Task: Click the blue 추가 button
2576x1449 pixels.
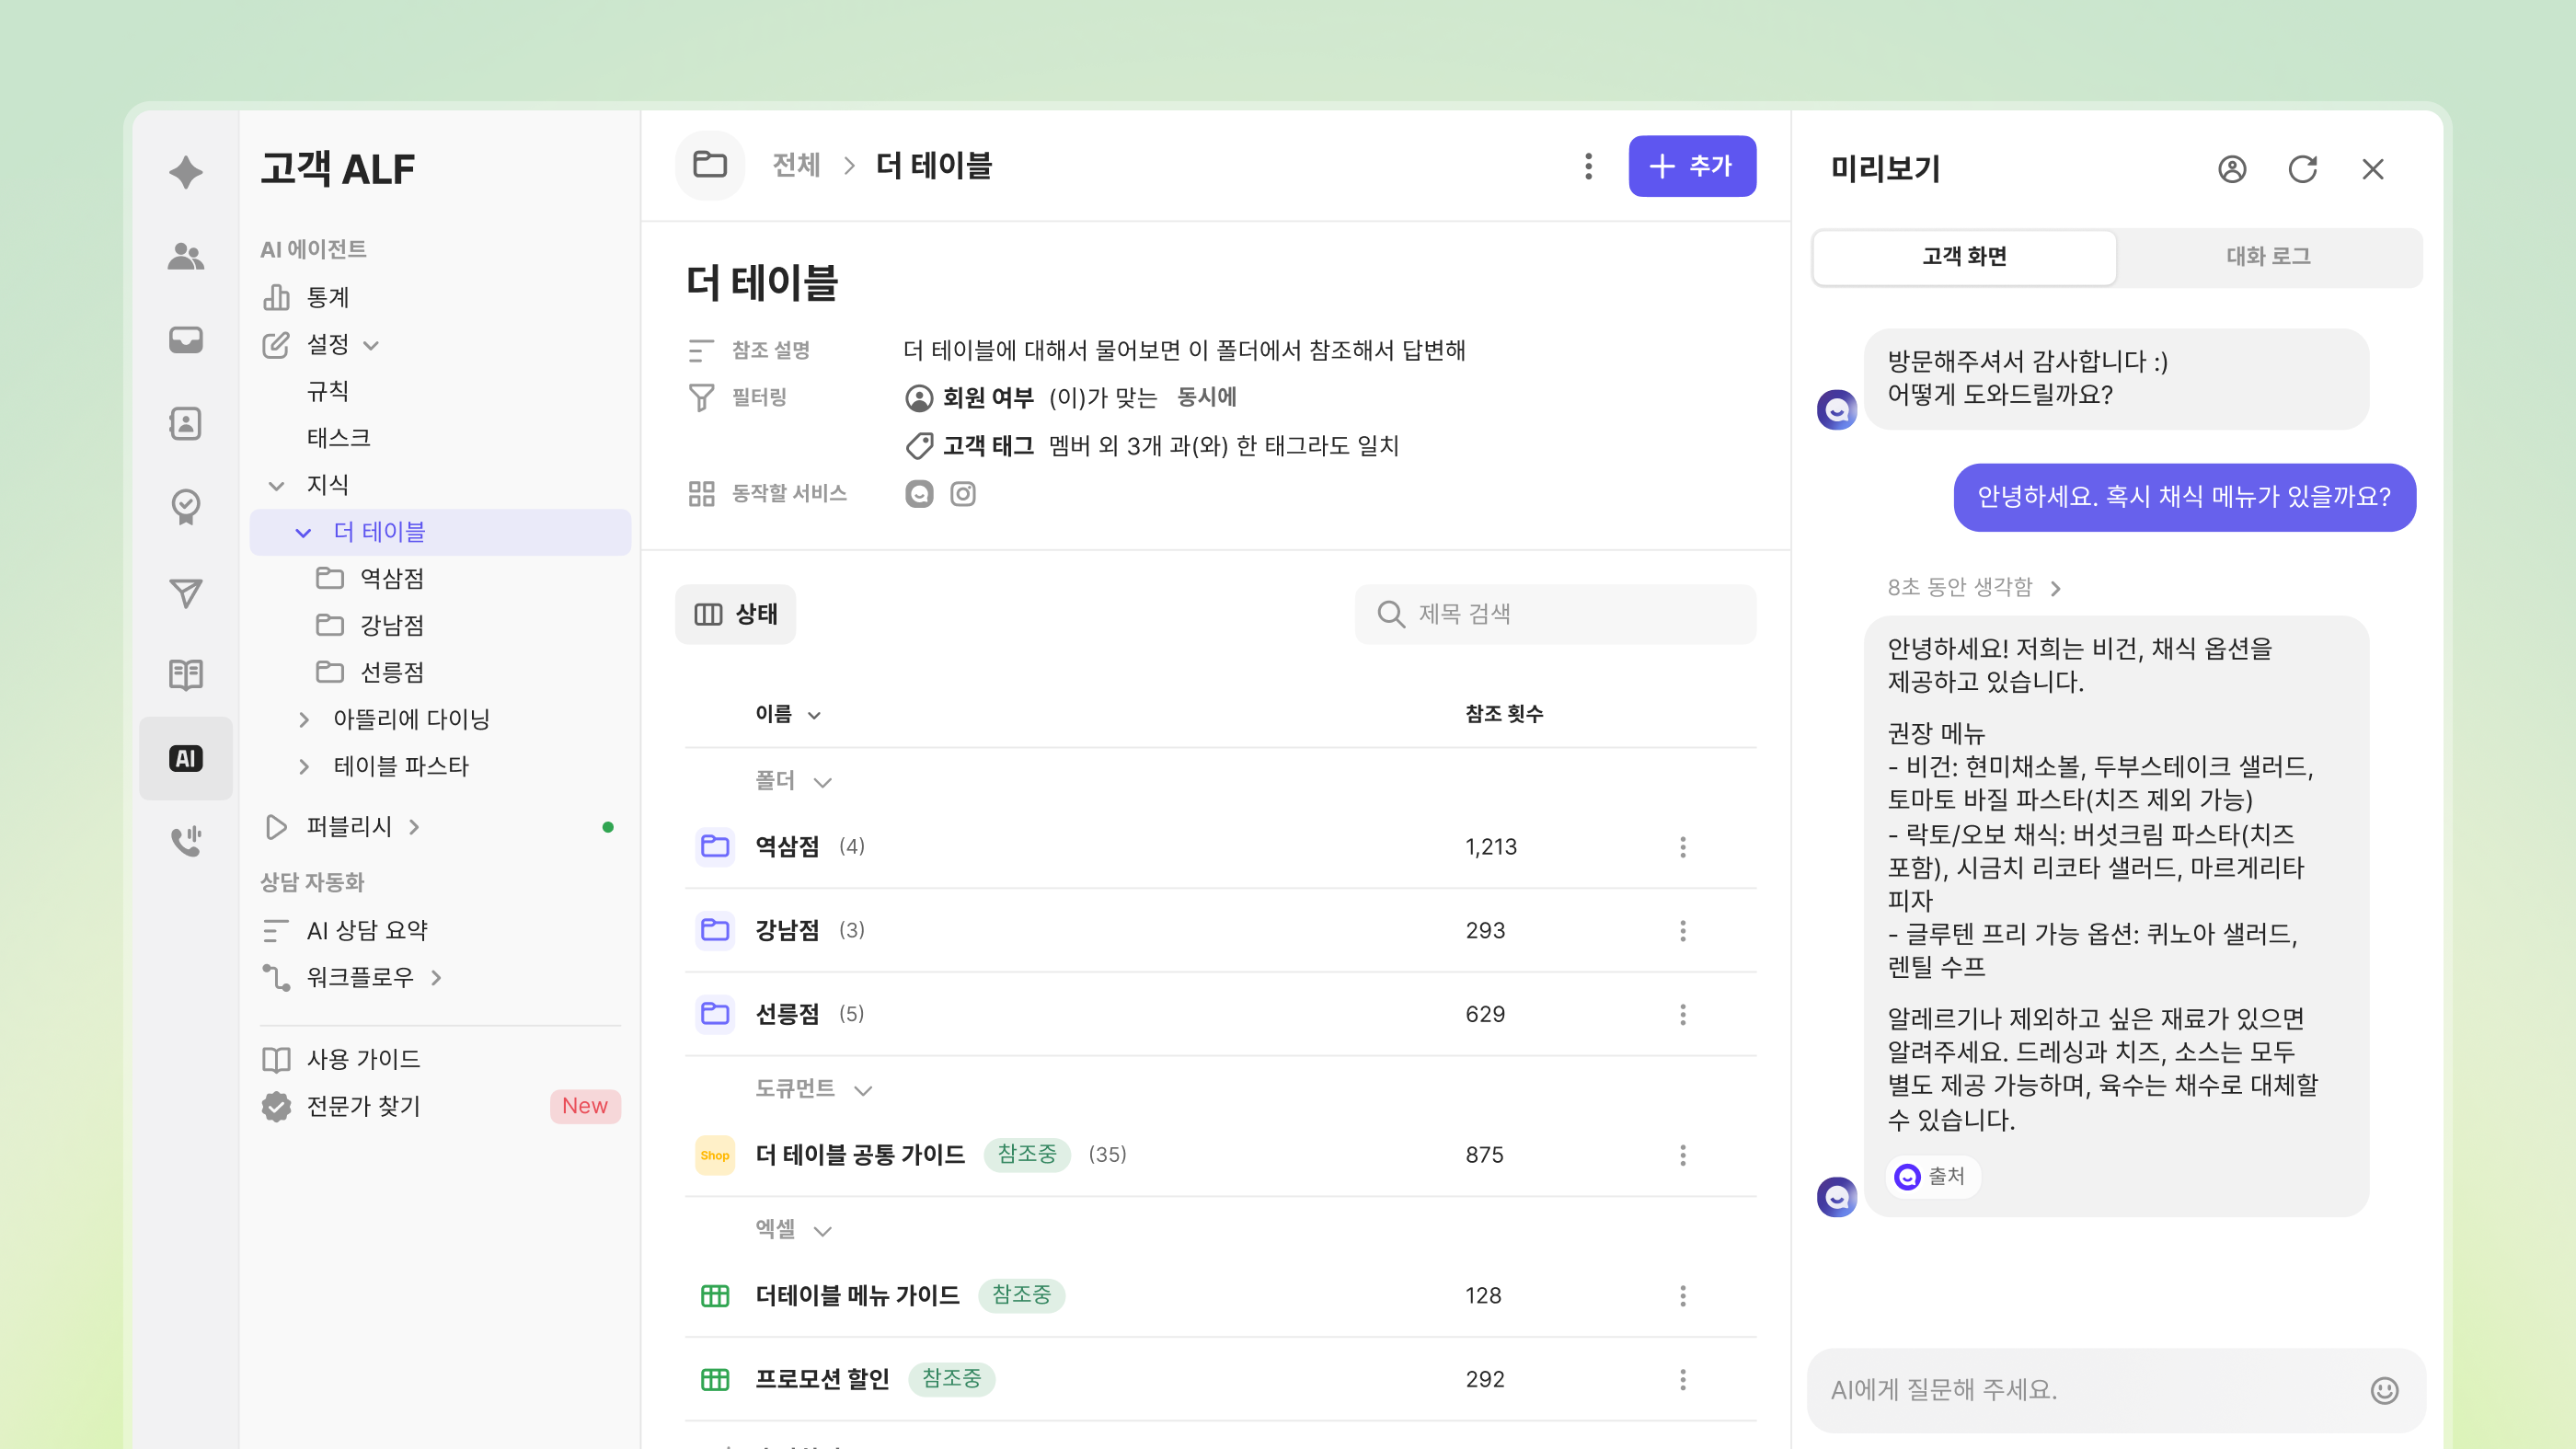Action: click(x=1691, y=166)
